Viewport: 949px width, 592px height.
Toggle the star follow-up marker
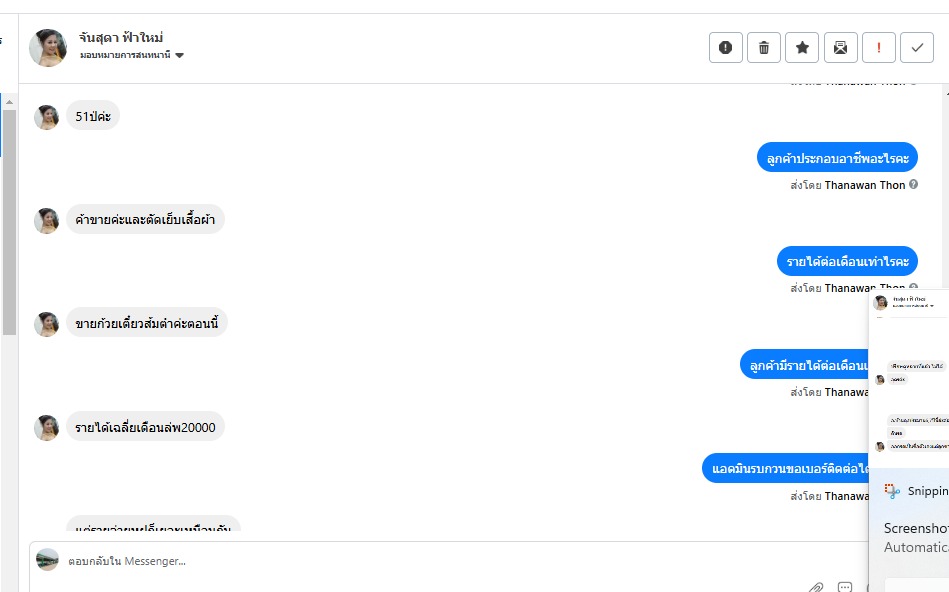click(x=802, y=47)
